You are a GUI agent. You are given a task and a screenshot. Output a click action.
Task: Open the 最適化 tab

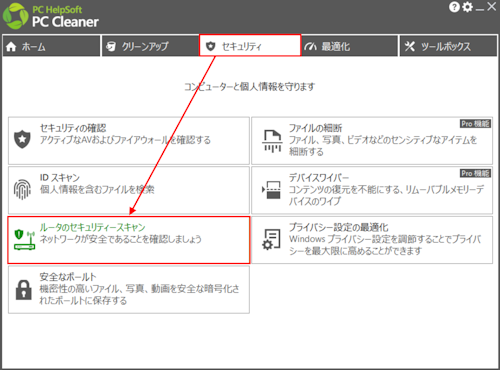[x=350, y=46]
